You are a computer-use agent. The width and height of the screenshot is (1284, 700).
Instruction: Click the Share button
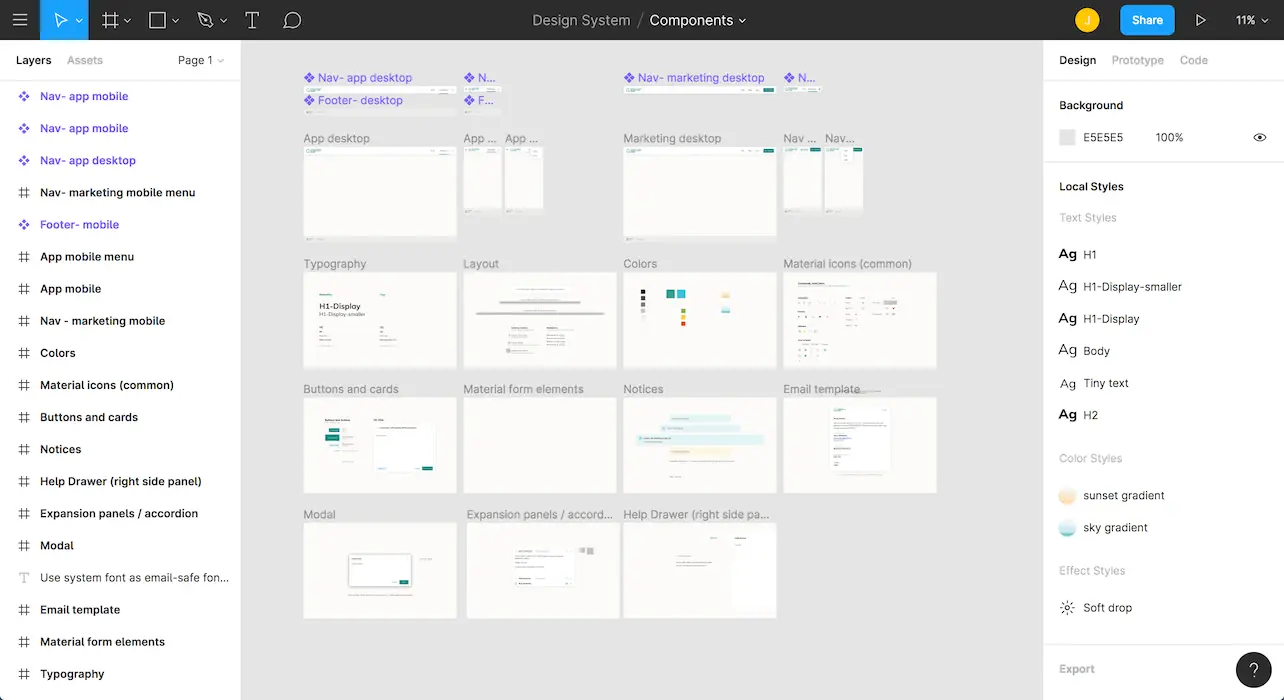coord(1146,20)
